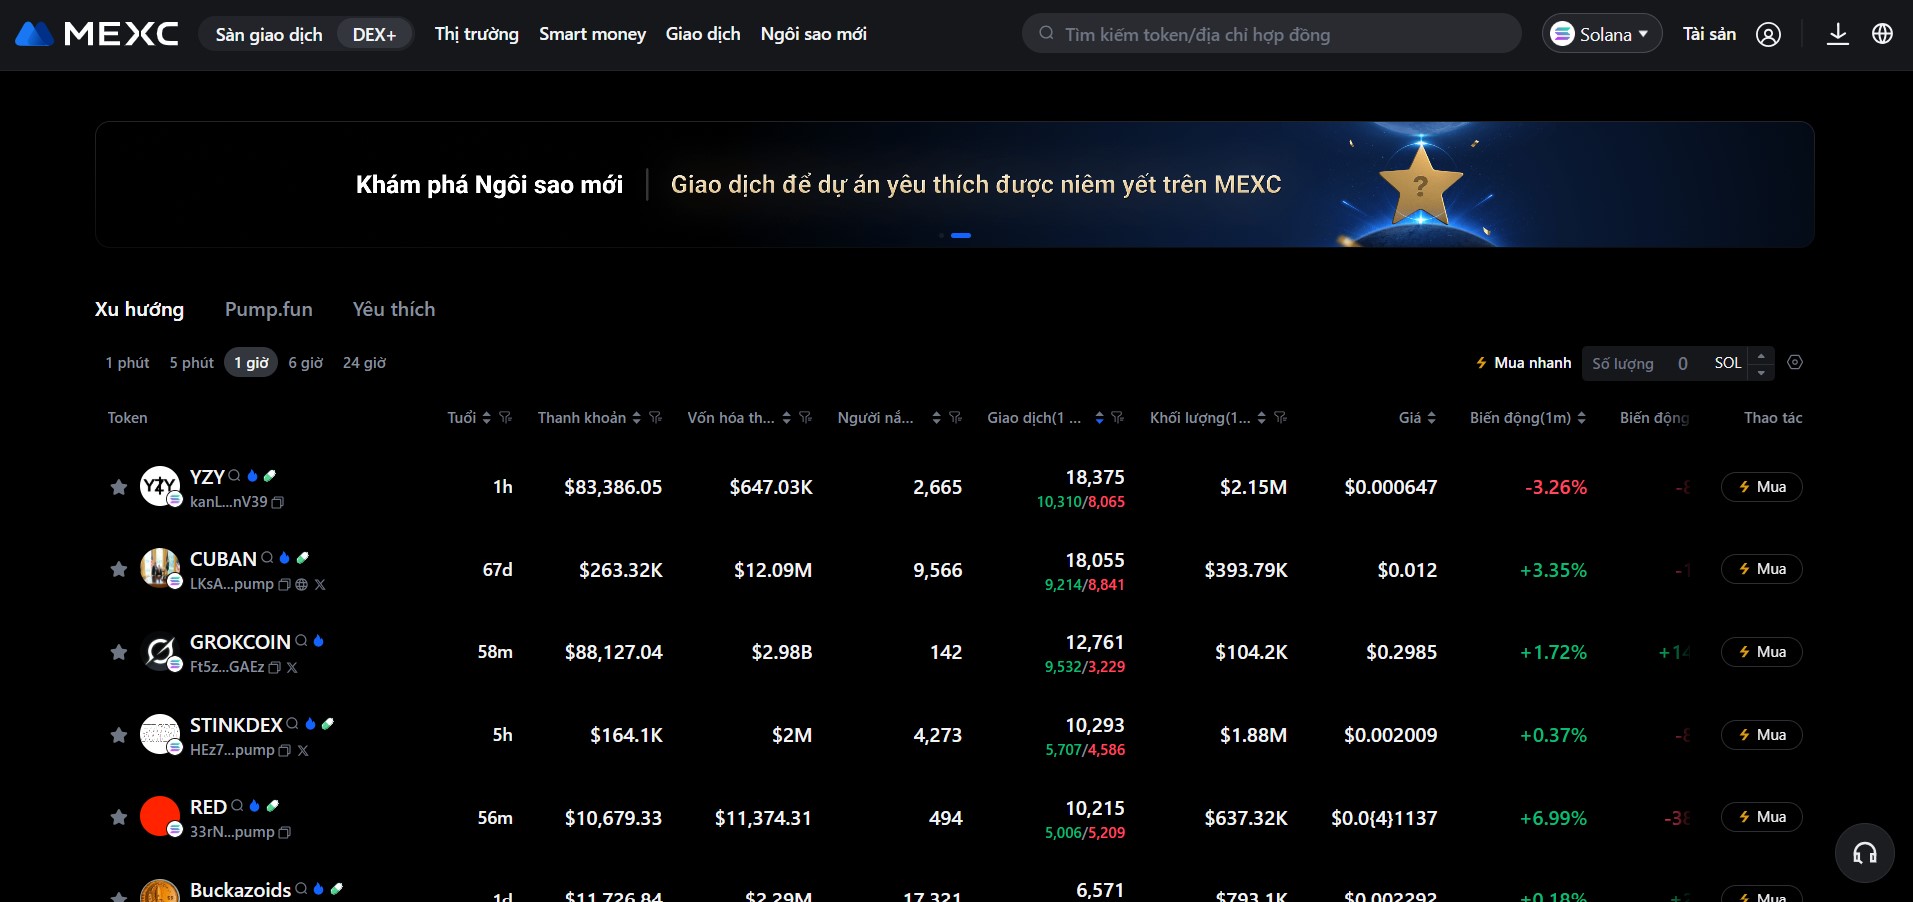Click the download app icon
The image size is (1913, 902).
[1837, 35]
